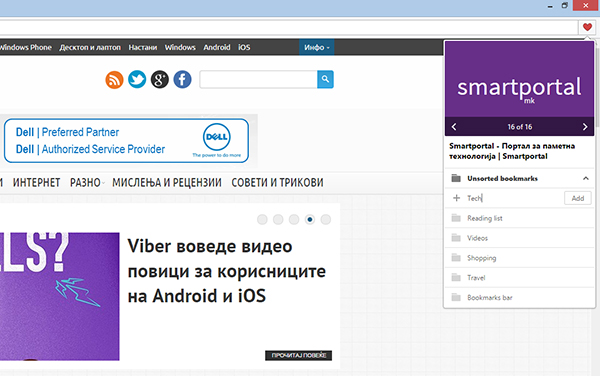The height and width of the screenshot is (376, 600).
Task: Select third slider dot
Action: (x=294, y=220)
